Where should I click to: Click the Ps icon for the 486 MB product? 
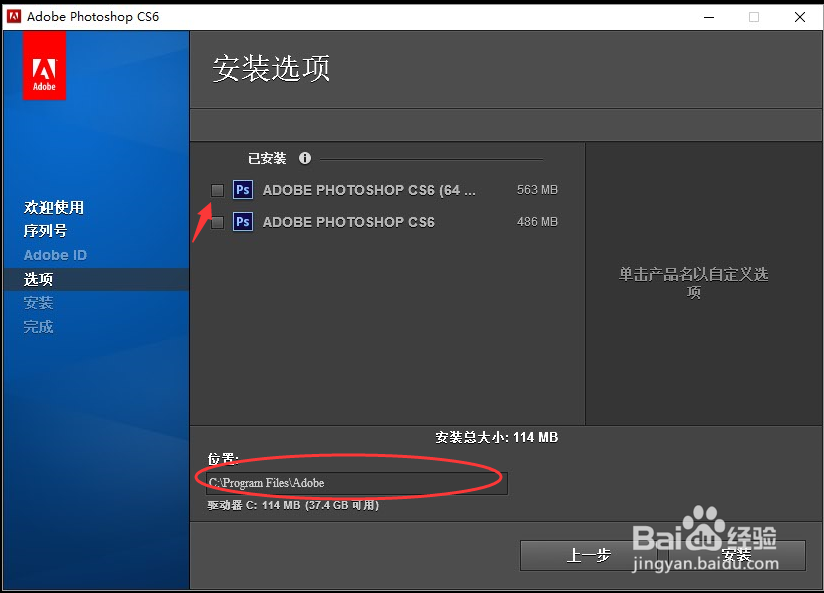(243, 222)
